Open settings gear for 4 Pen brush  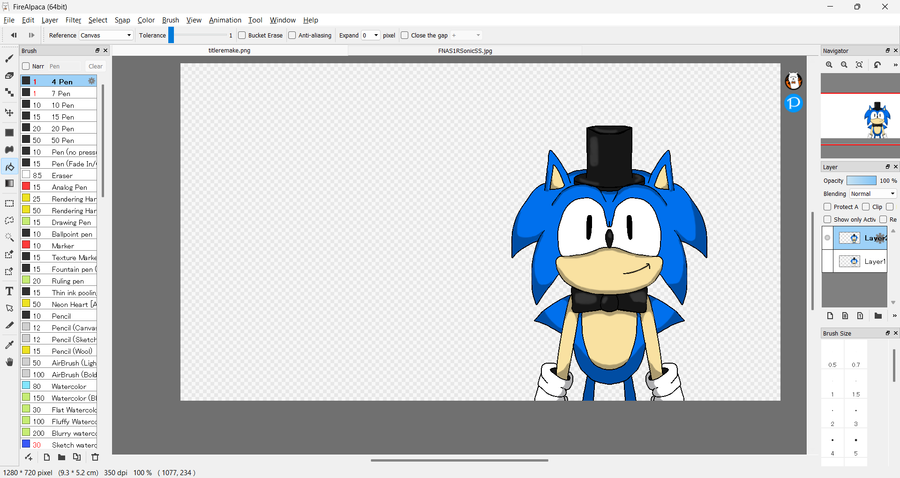(91, 81)
